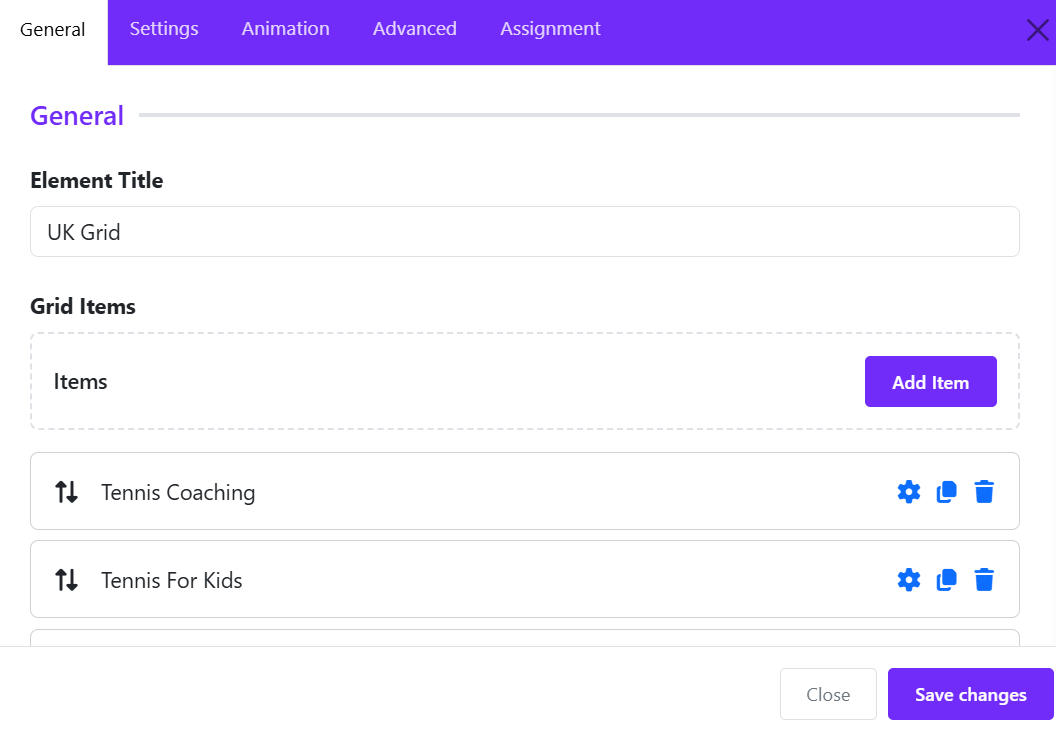Viewport: 1056px width, 737px height.
Task: Click the Grid Items label
Action: (83, 307)
